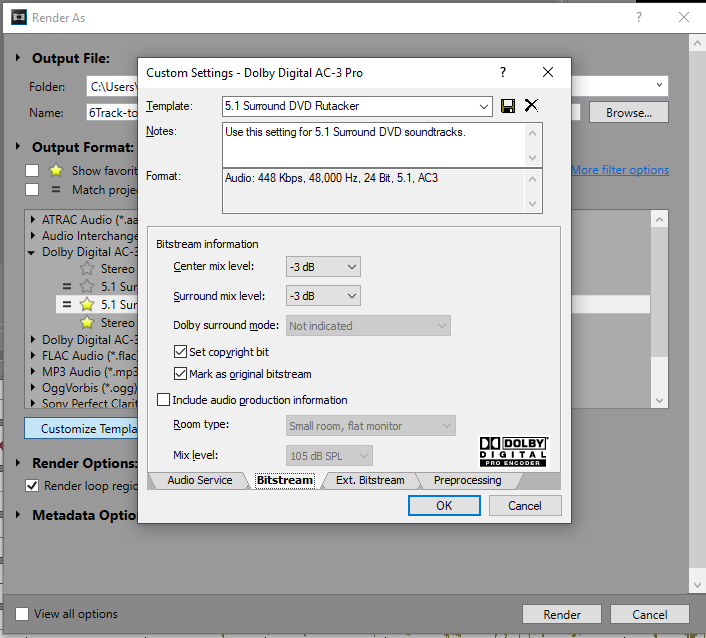The image size is (706, 638).
Task: Expand Audio Interchange format item
Action: click(x=32, y=235)
